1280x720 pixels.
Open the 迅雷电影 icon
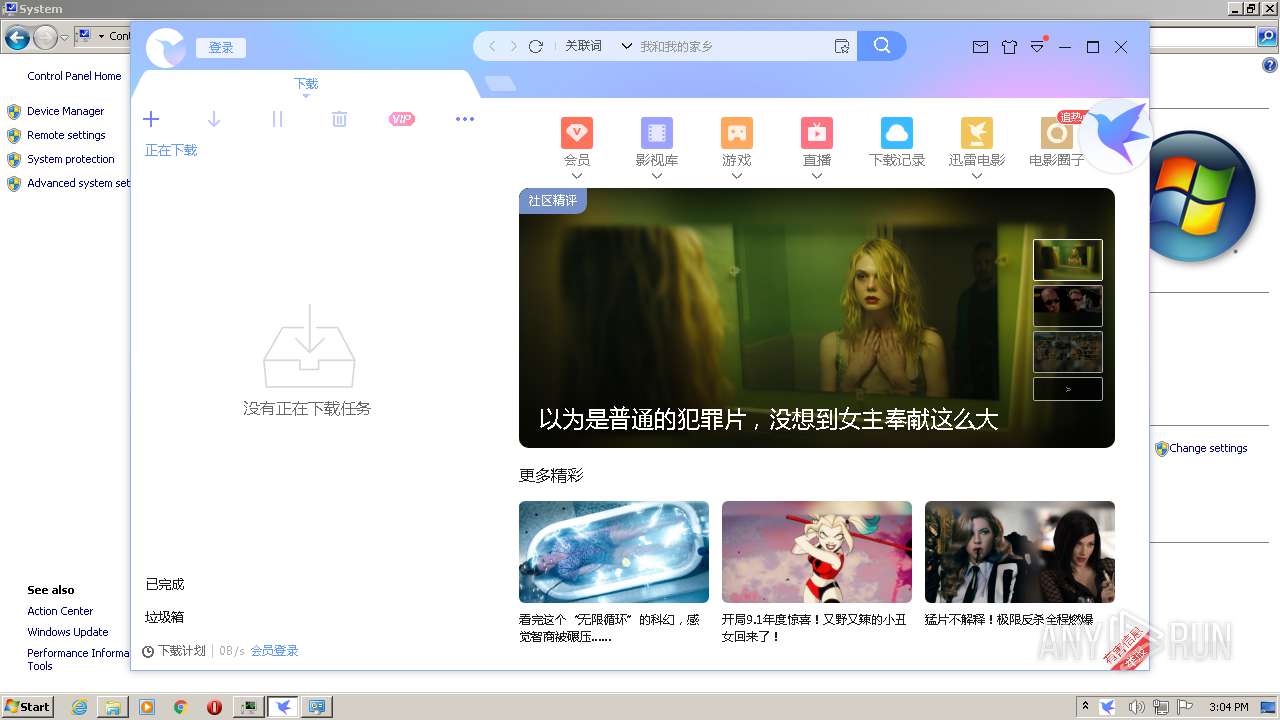pyautogui.click(x=977, y=133)
